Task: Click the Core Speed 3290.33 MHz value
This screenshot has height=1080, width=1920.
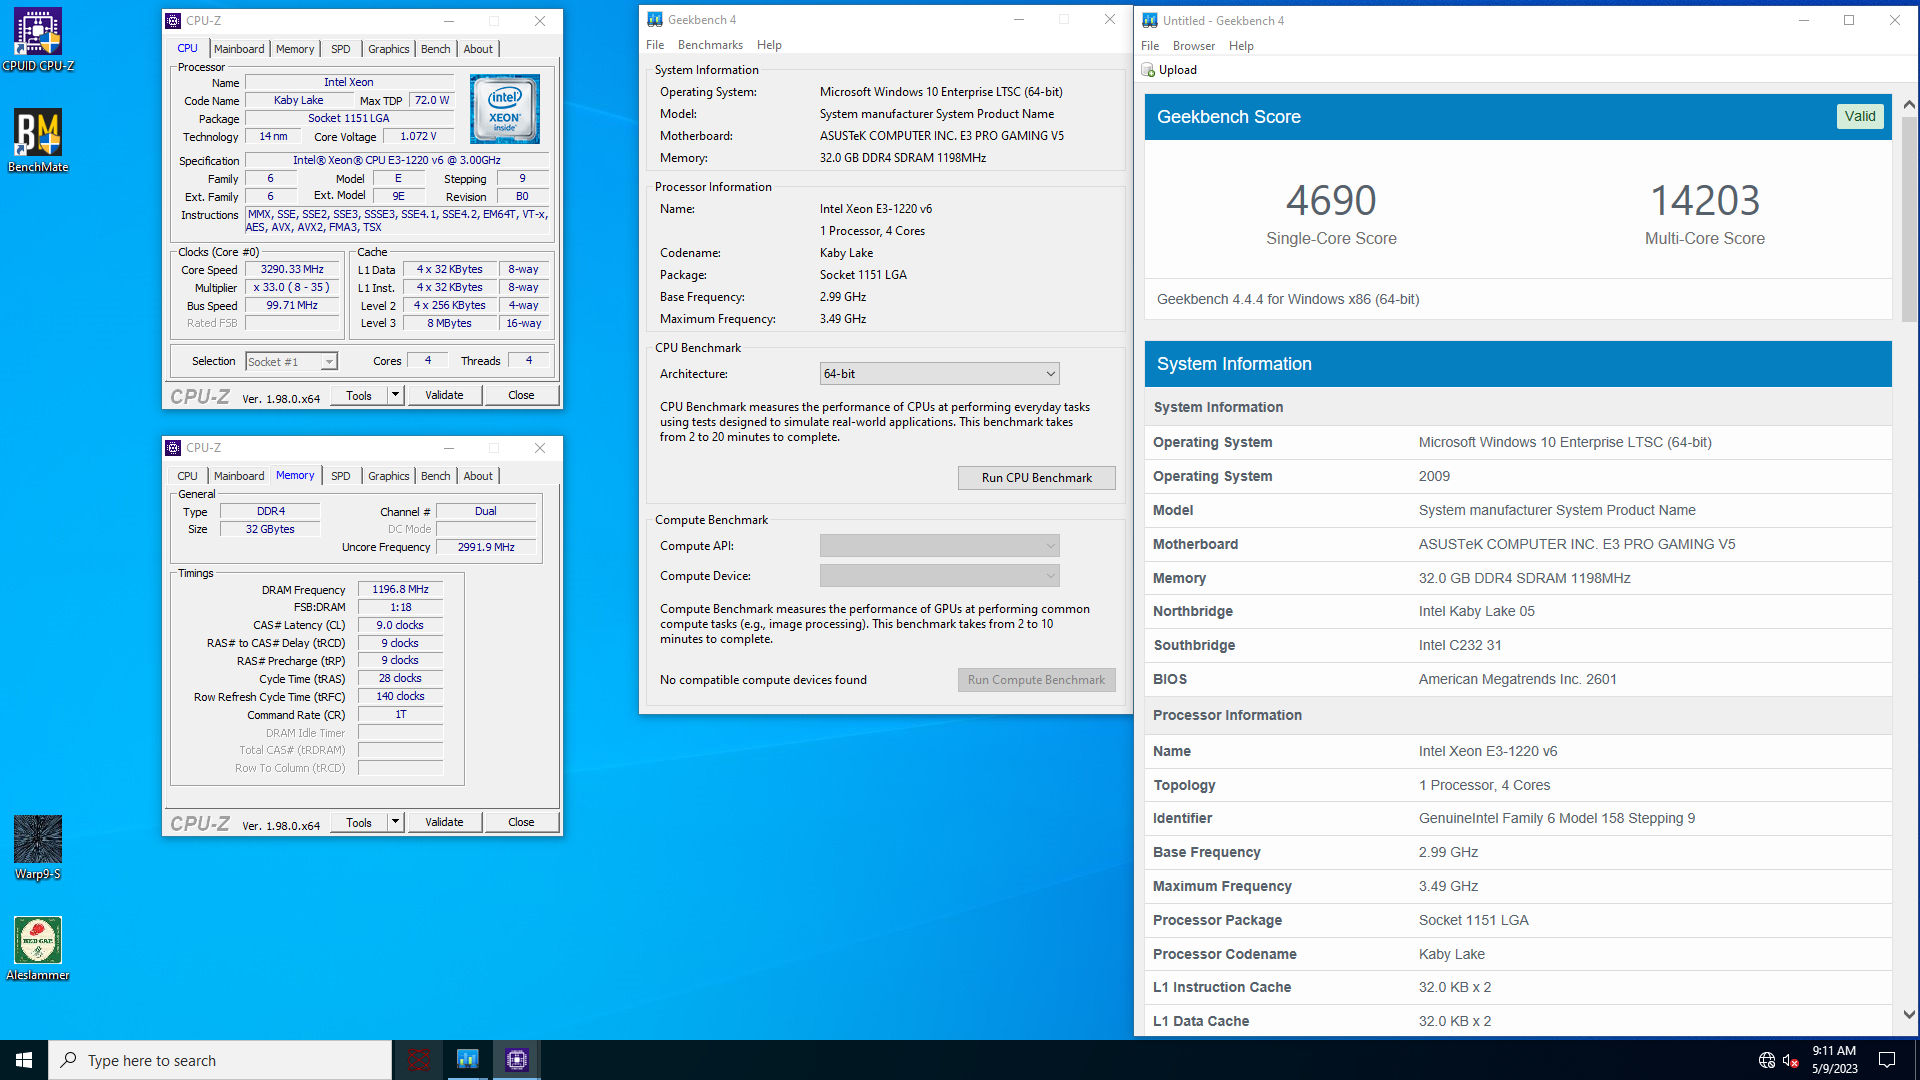Action: 292,270
